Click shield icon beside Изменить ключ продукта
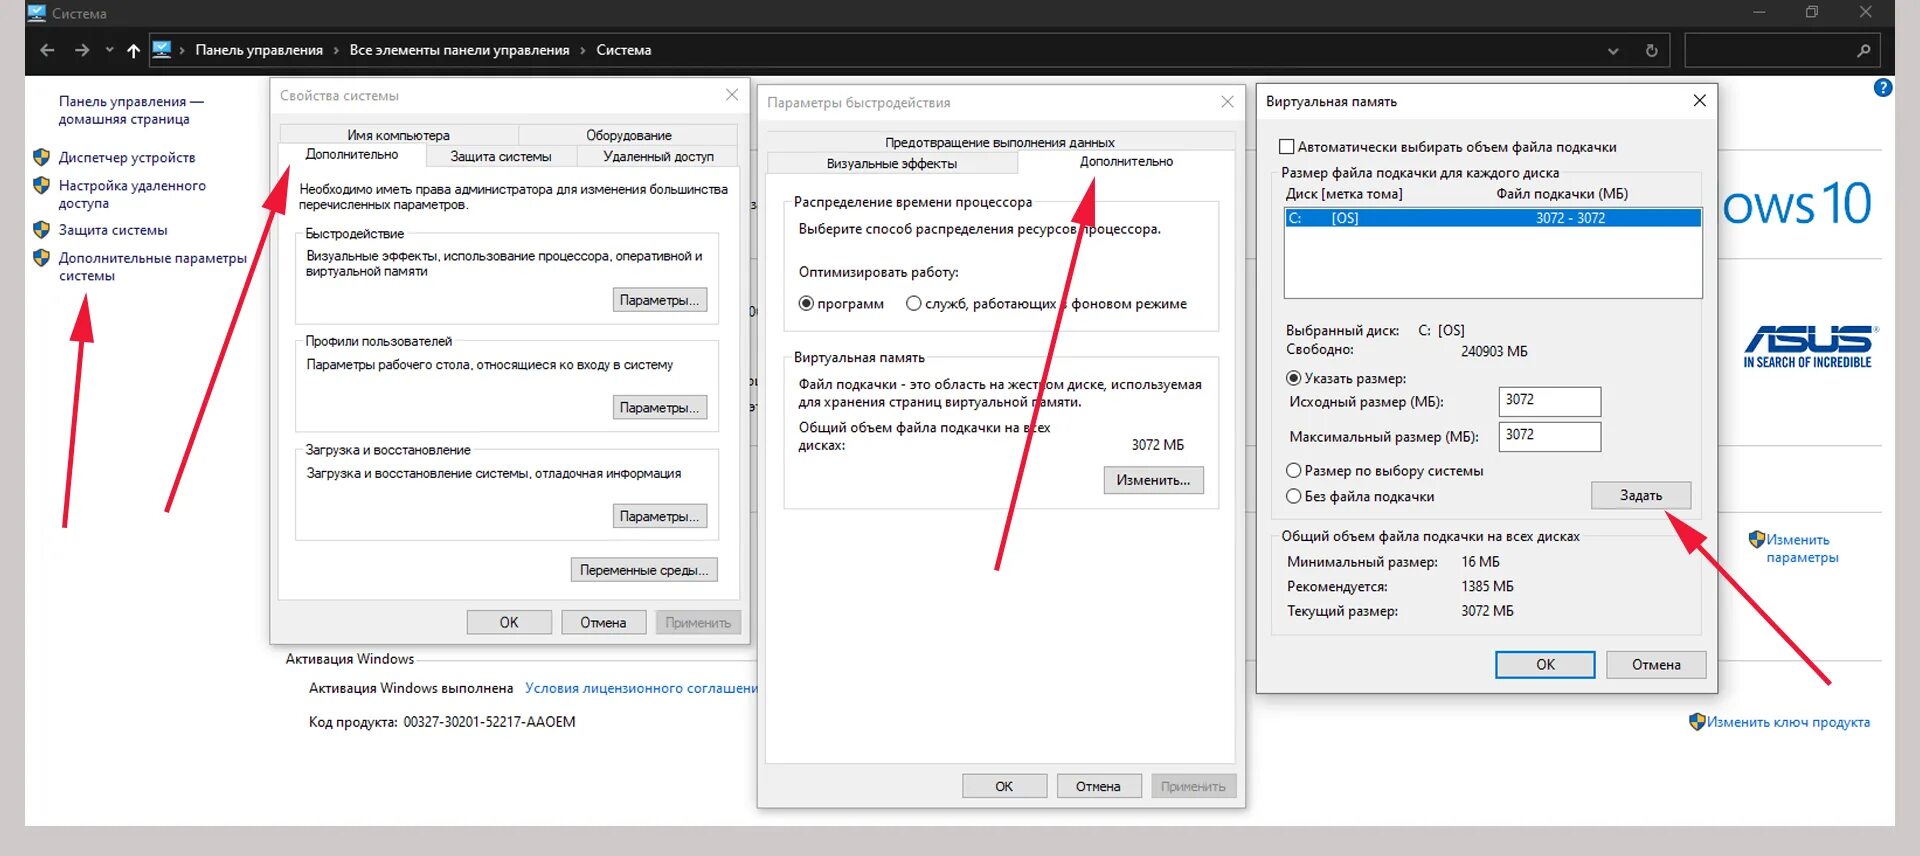1920x856 pixels. click(x=1697, y=721)
